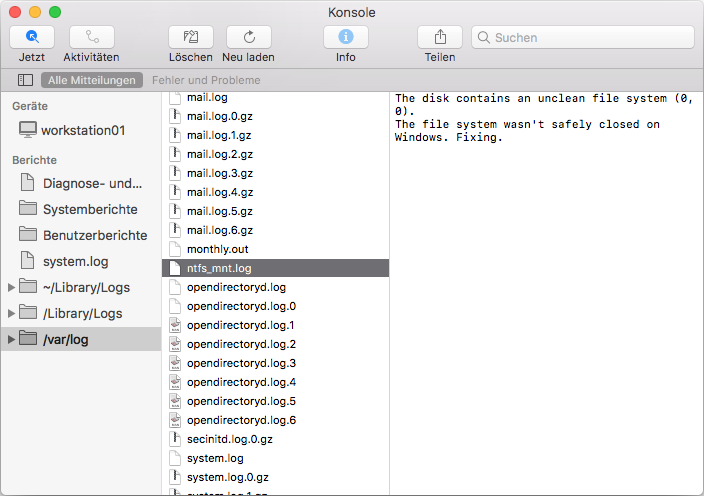Switch to Alle Mitteilungen filter
Screen dimensions: 704x496
(92, 80)
